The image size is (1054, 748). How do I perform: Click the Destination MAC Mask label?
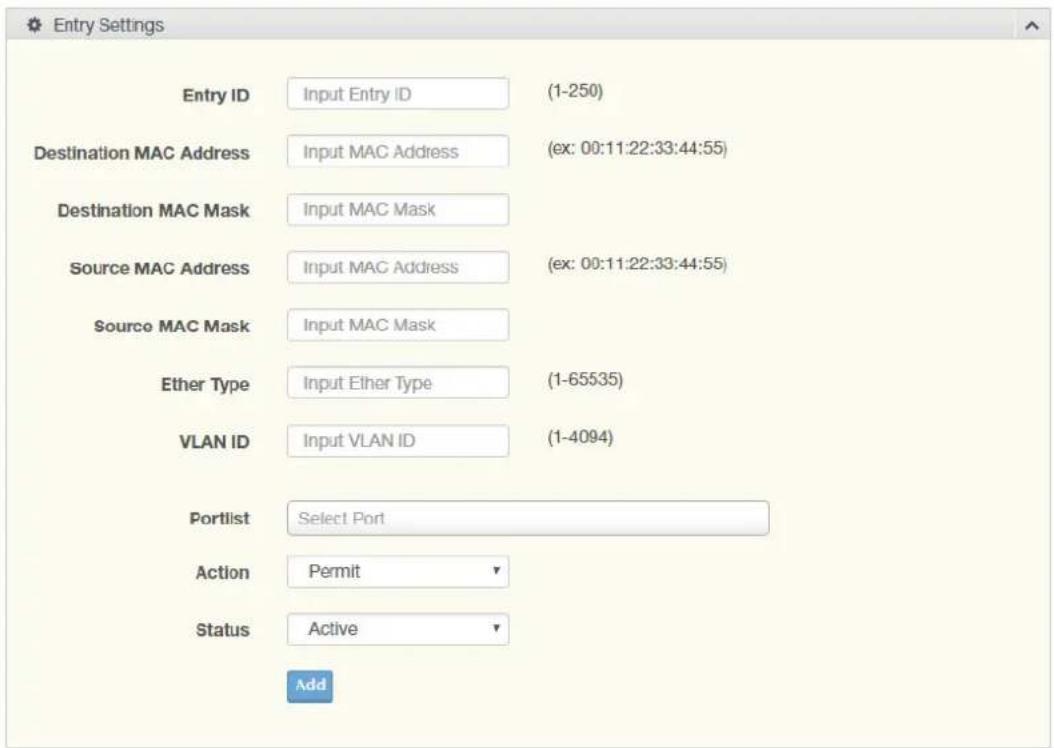coord(153,211)
